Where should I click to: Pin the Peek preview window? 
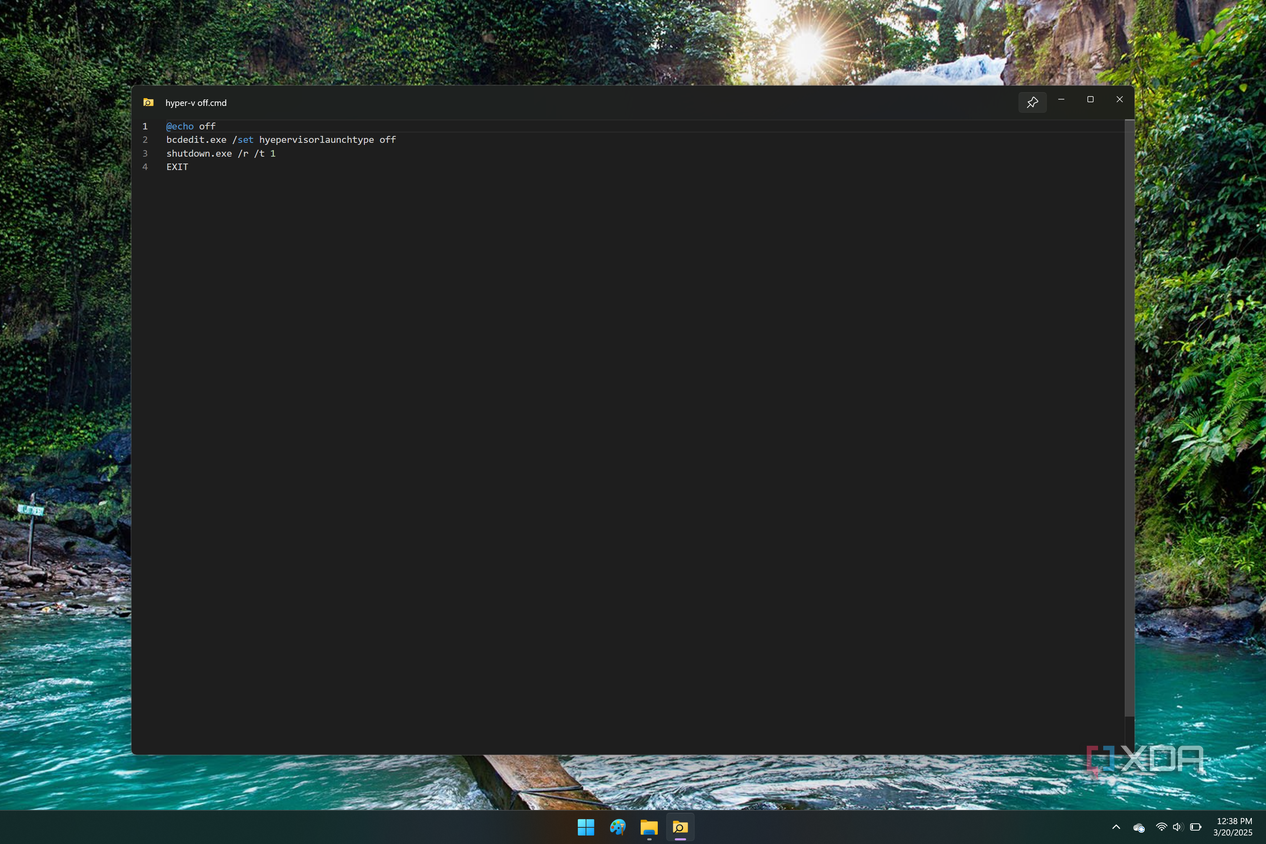(x=1032, y=102)
